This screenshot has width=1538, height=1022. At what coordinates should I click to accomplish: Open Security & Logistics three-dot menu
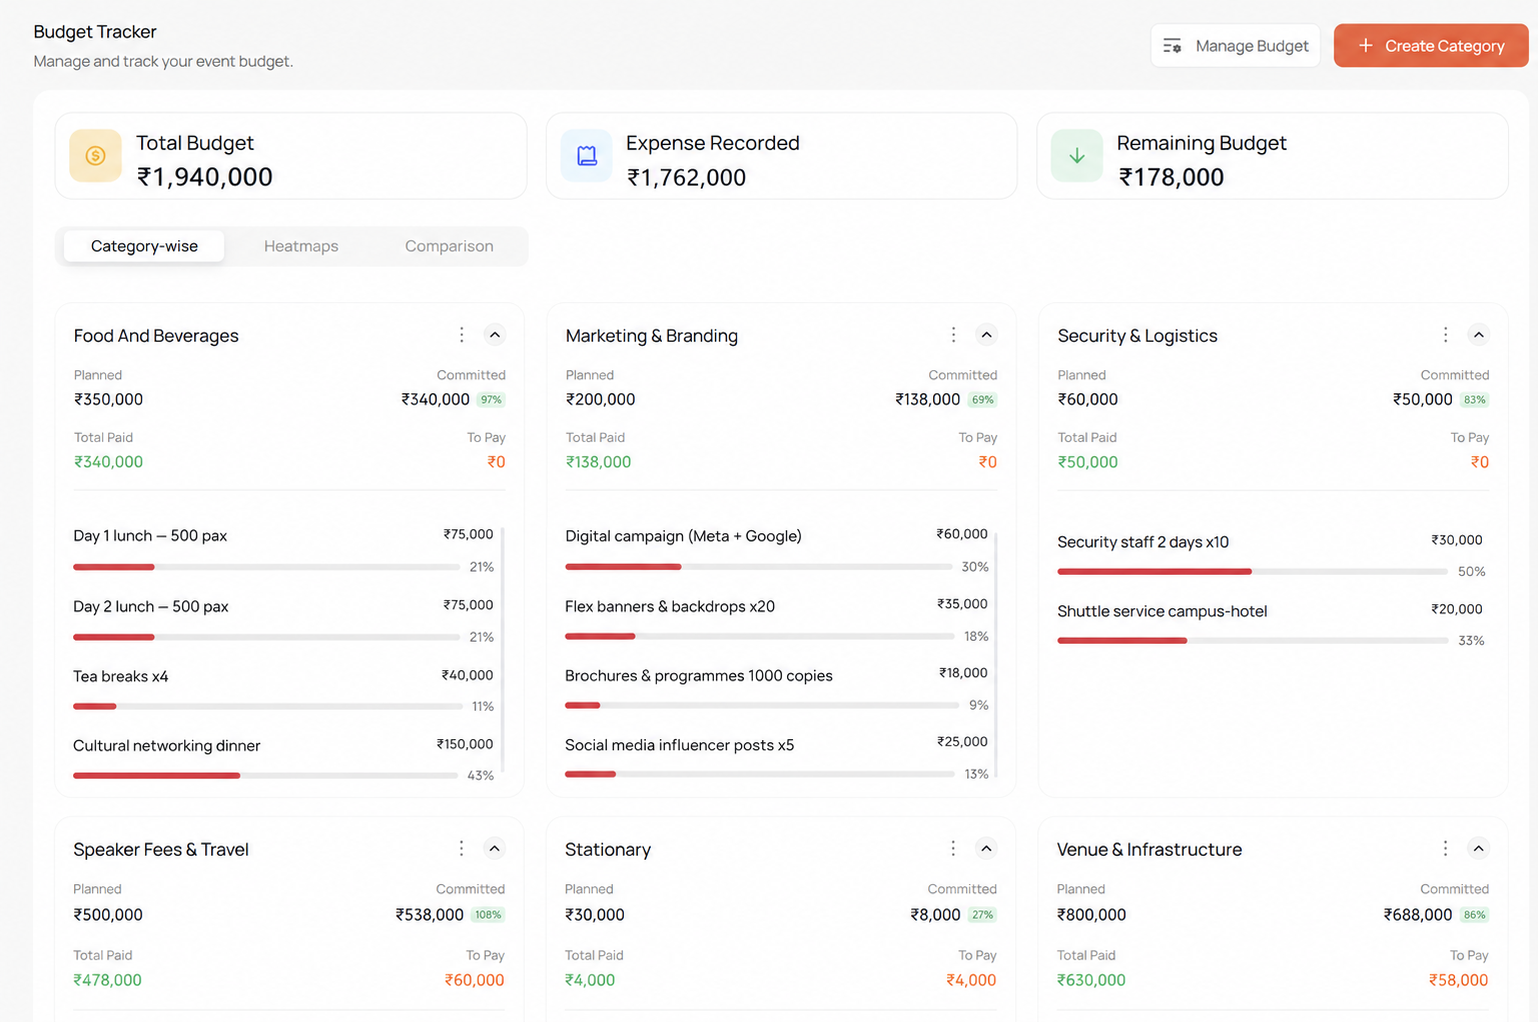click(x=1445, y=335)
